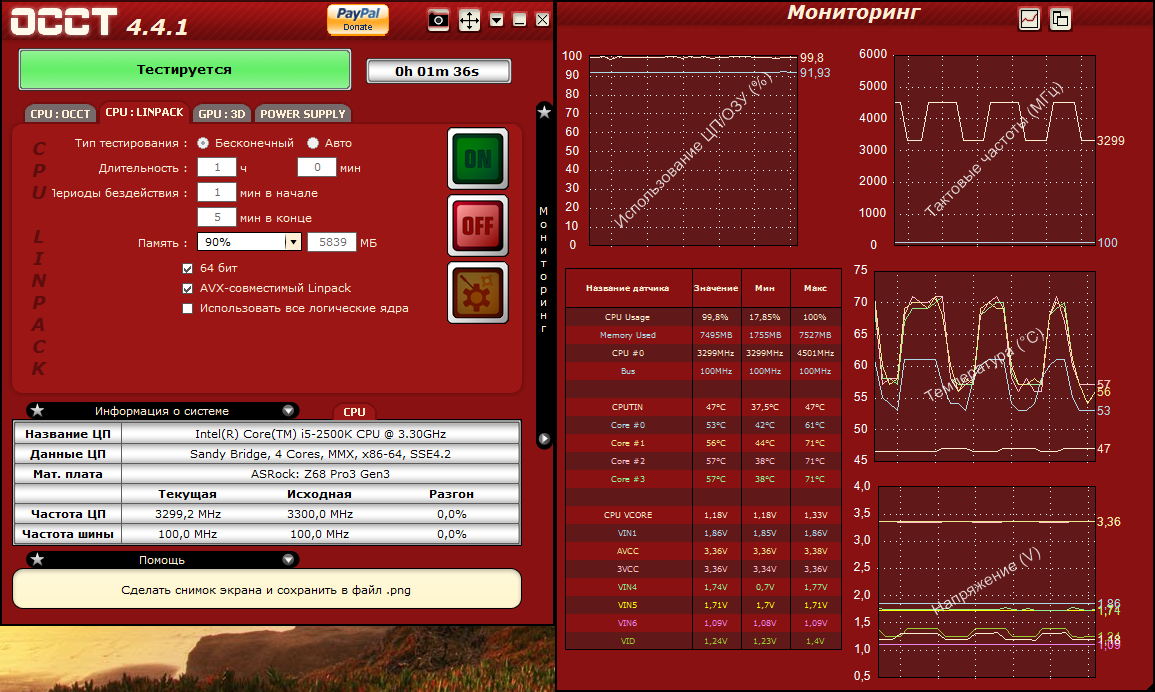Toggle AVX-совместимый Linpack checkbox

coord(187,288)
